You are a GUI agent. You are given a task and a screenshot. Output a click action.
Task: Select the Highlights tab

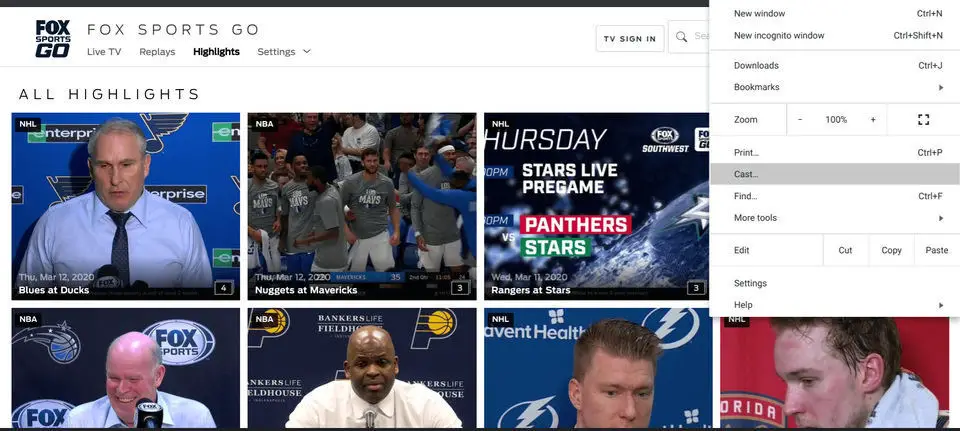[x=216, y=51]
